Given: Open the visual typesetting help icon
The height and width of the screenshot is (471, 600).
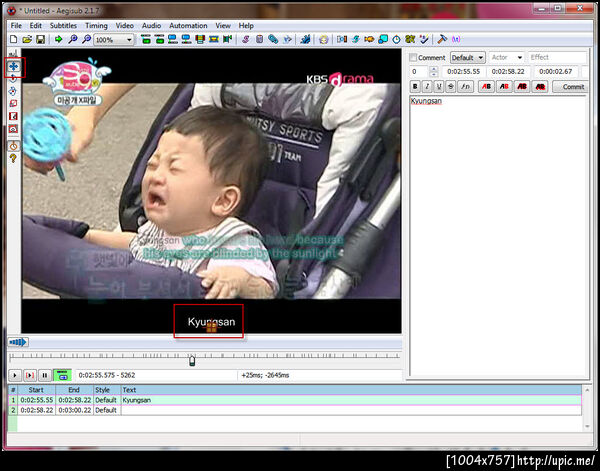Looking at the screenshot, I should click(13, 158).
